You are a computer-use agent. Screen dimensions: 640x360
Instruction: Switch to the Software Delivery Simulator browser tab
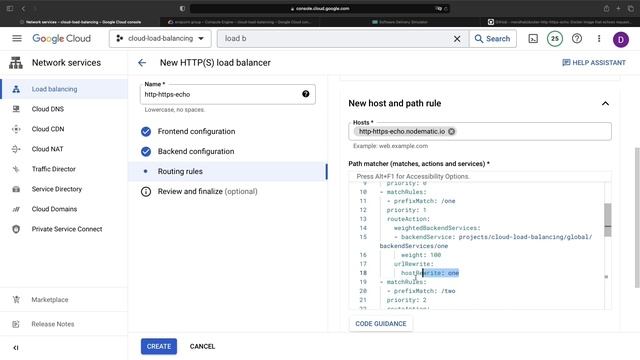[x=400, y=22]
